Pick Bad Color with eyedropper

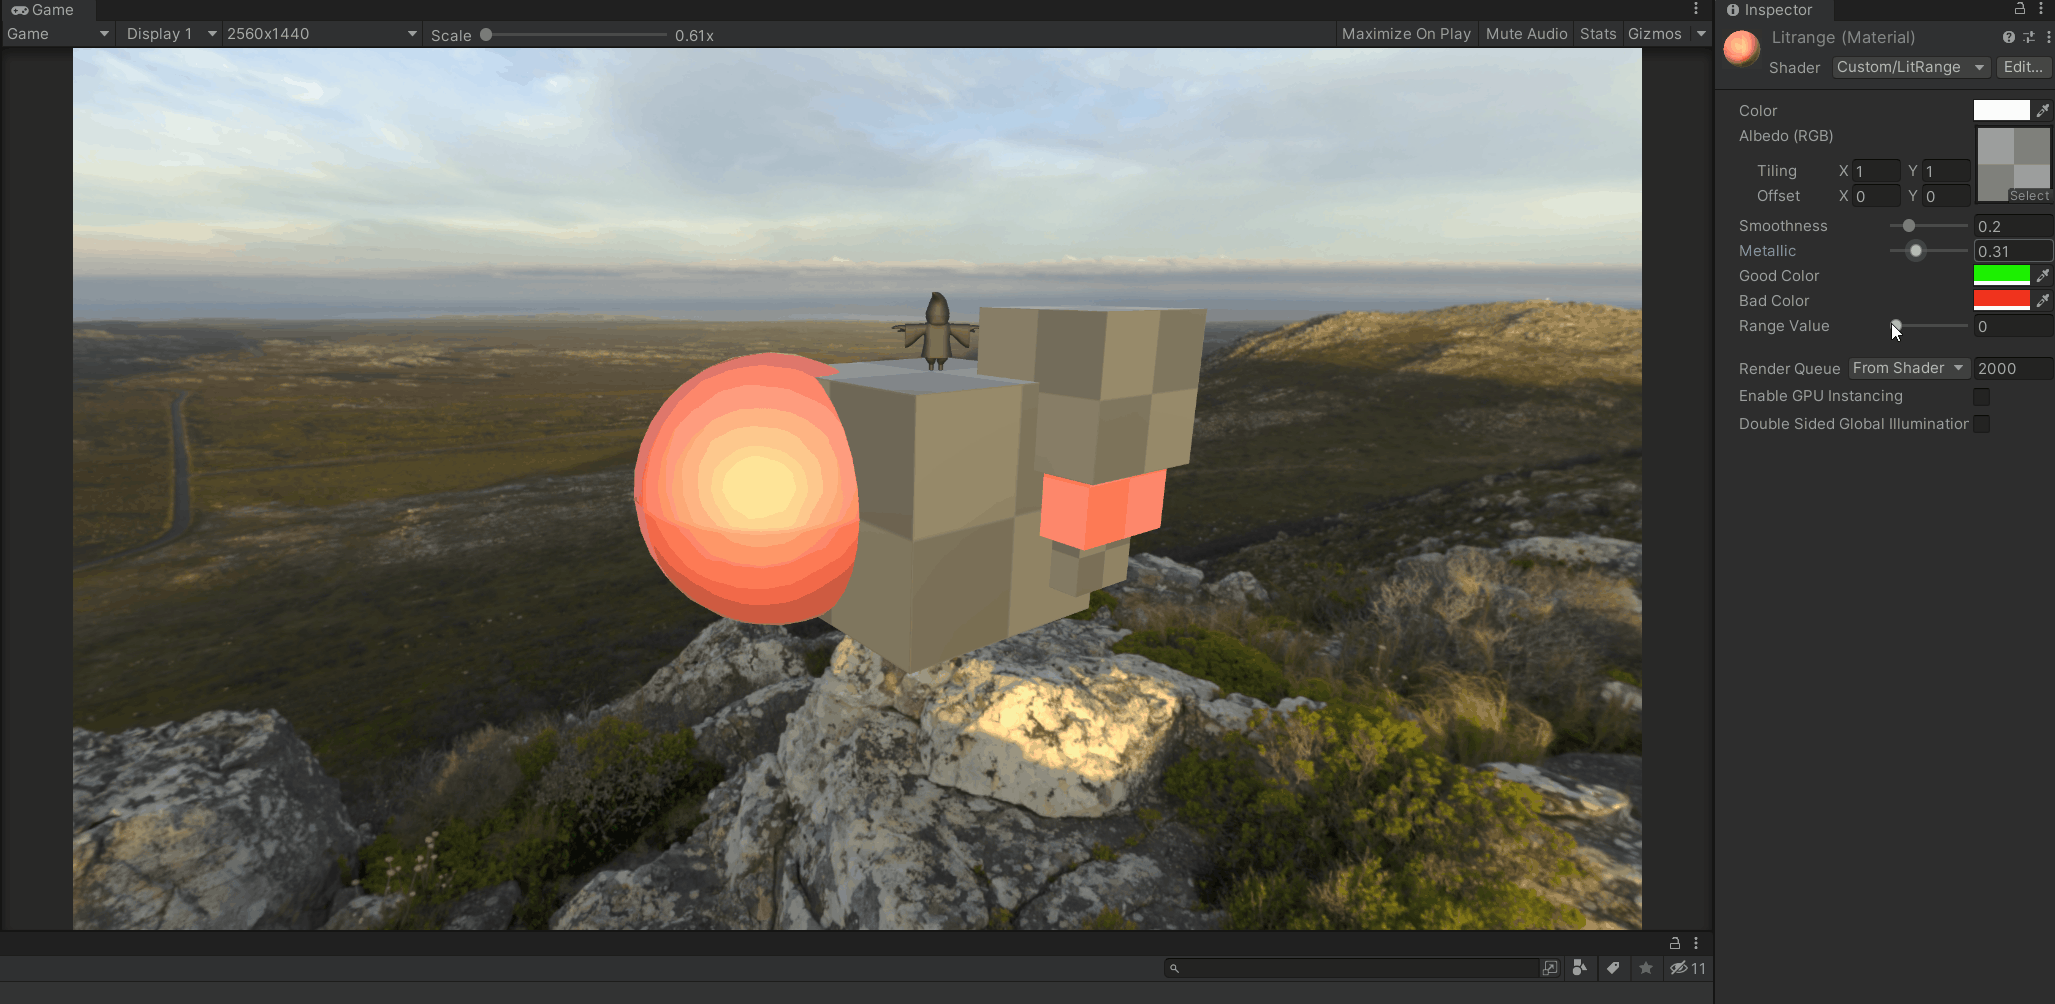[x=2043, y=300]
